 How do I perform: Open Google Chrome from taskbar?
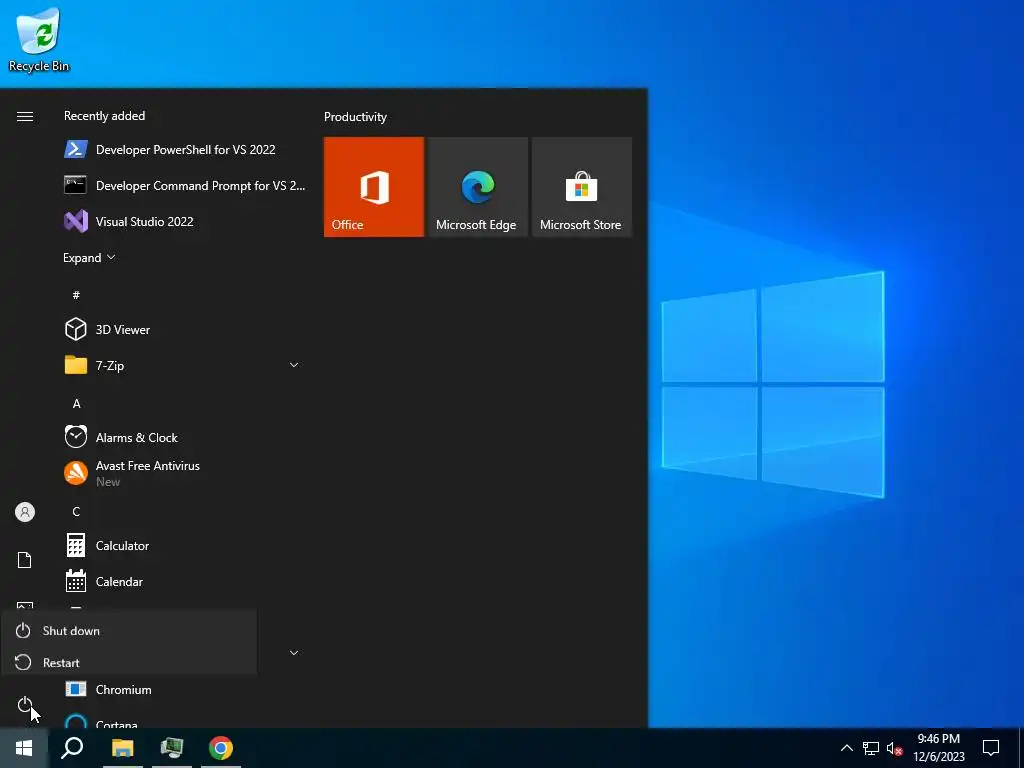tap(221, 748)
